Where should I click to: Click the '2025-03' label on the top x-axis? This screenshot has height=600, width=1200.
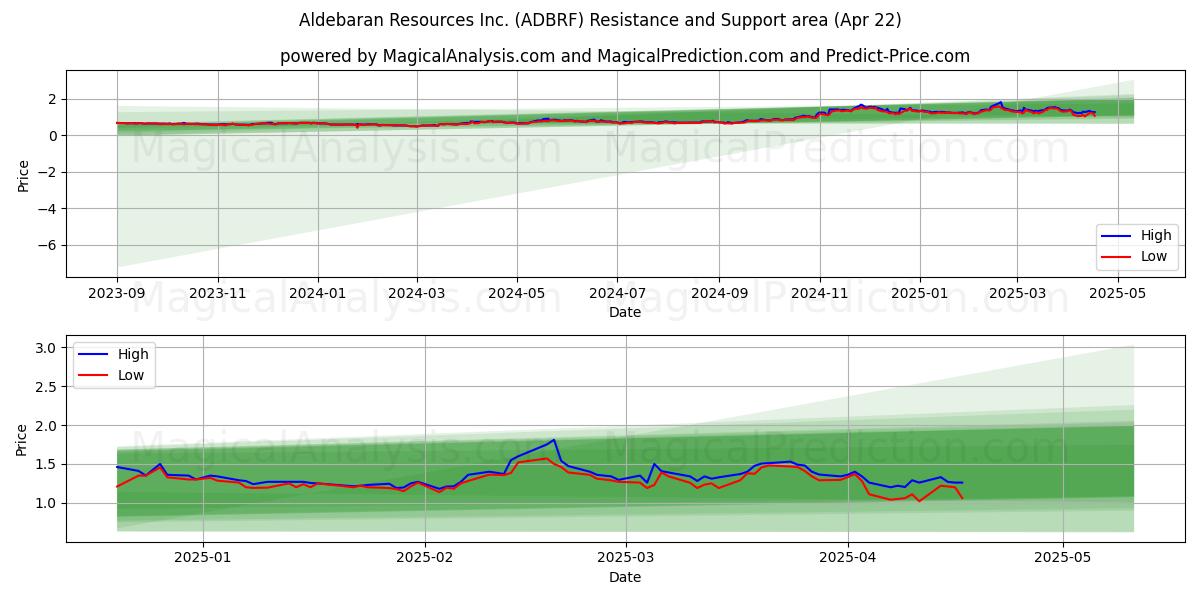[1017, 294]
